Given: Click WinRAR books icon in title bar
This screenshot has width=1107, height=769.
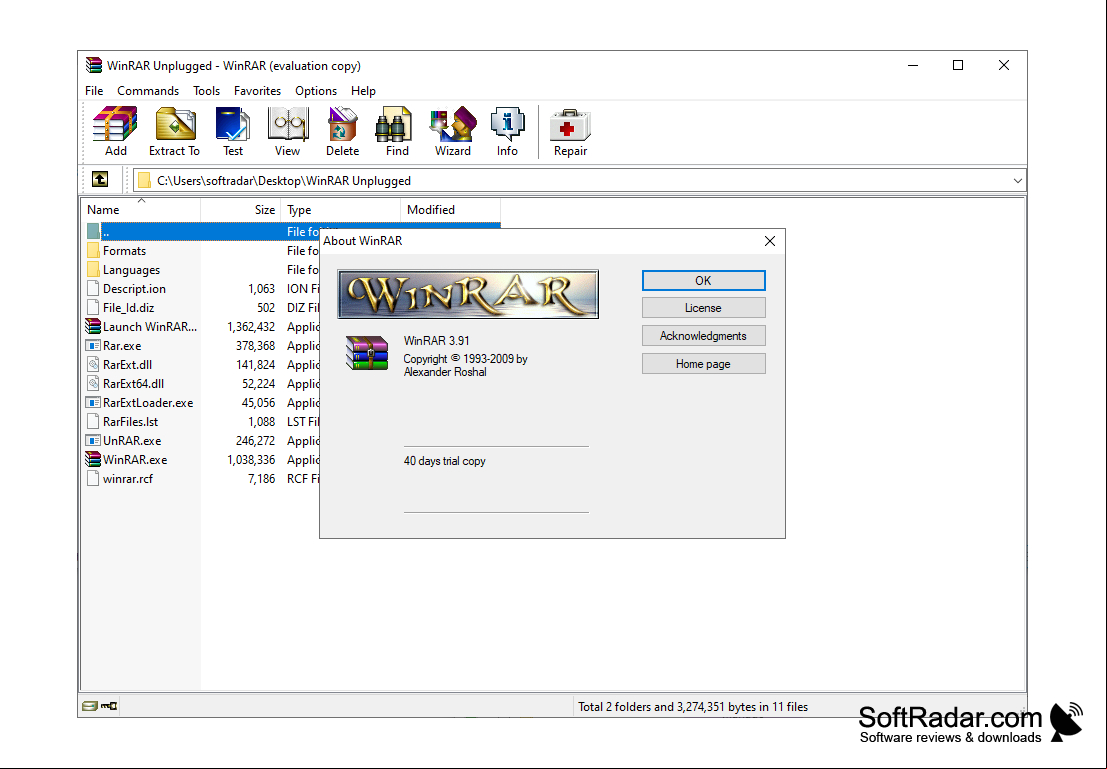Looking at the screenshot, I should [94, 66].
